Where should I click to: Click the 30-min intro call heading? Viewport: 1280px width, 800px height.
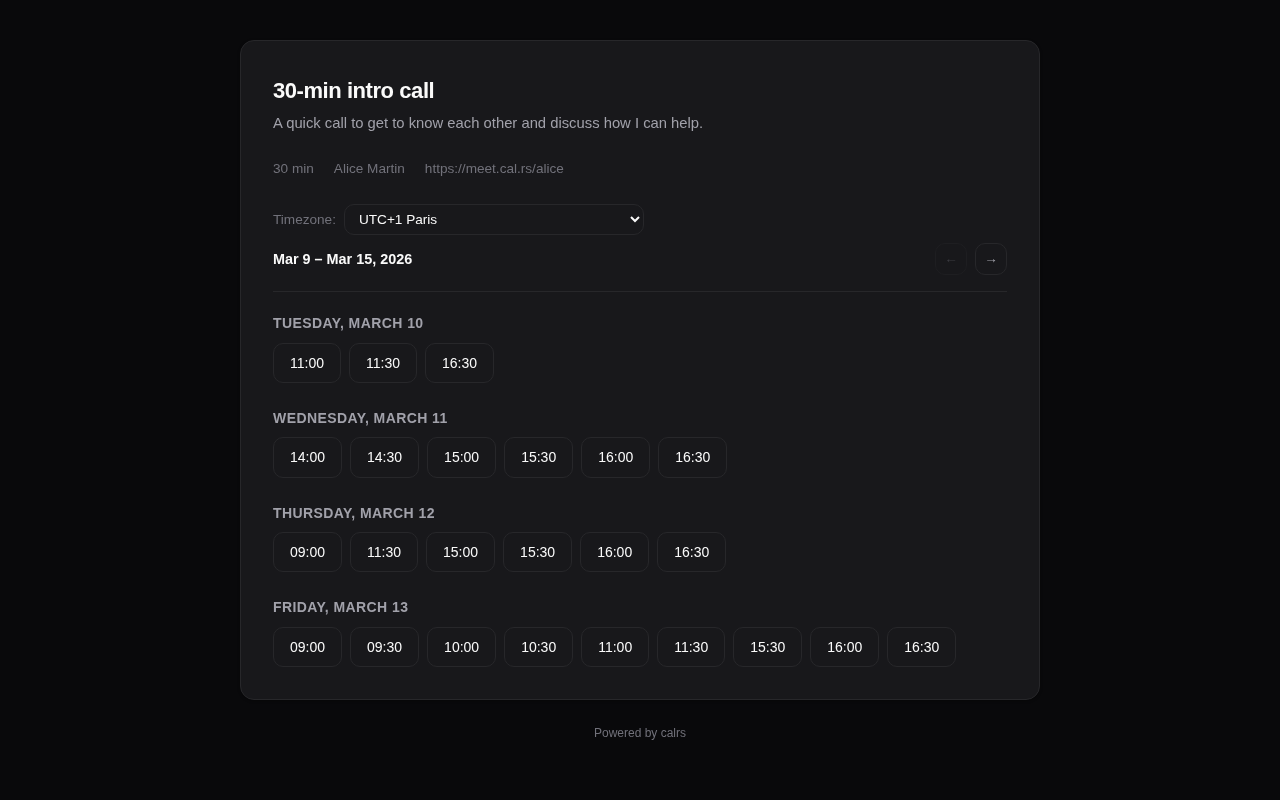pos(353,91)
